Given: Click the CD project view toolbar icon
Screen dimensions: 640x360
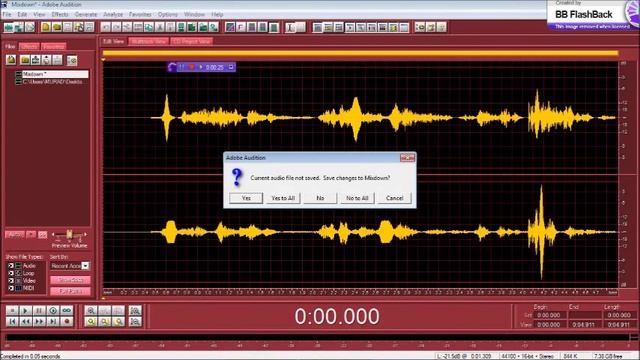Looking at the screenshot, I should [x=30, y=27].
